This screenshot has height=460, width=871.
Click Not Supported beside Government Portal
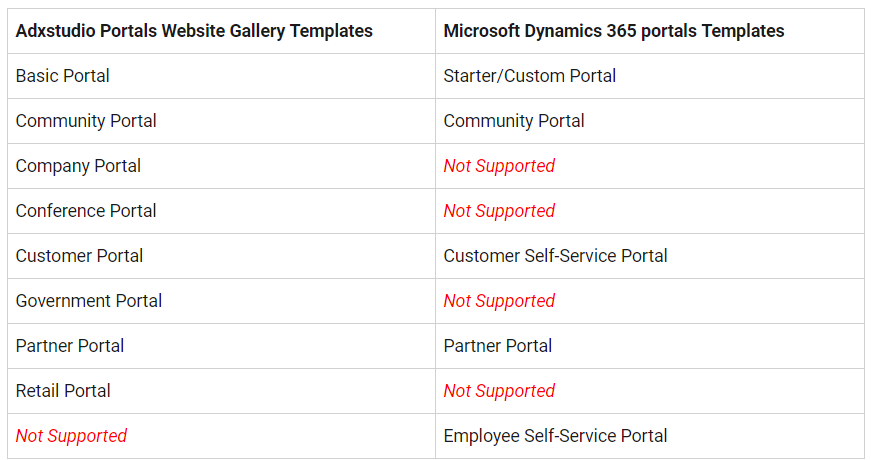(x=499, y=301)
